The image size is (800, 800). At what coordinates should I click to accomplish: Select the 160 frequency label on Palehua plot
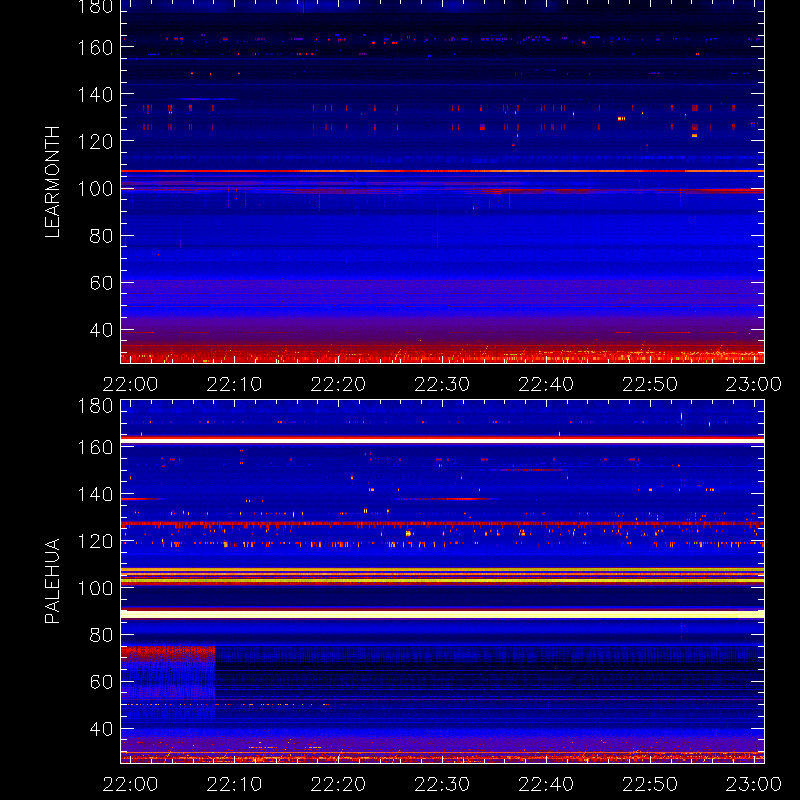click(95, 447)
